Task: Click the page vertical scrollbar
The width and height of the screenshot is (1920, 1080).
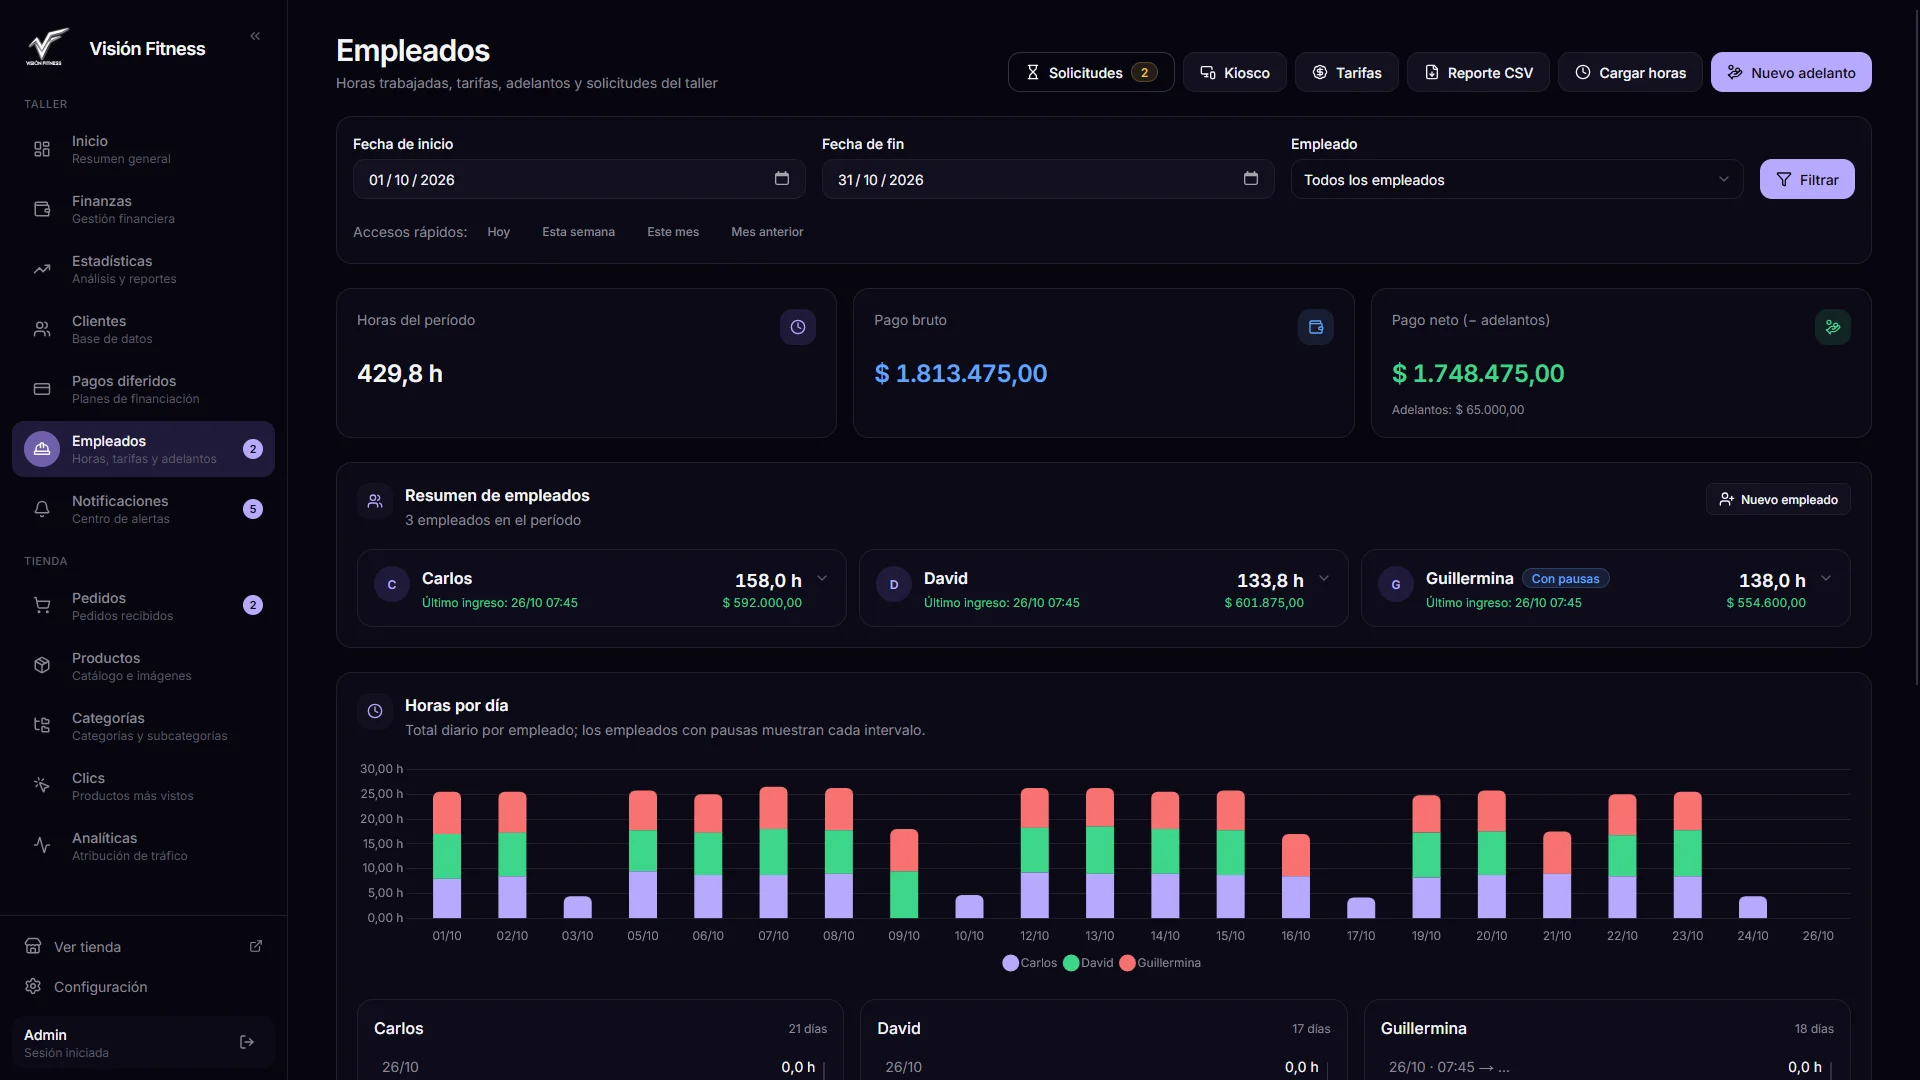Action: pyautogui.click(x=1916, y=345)
